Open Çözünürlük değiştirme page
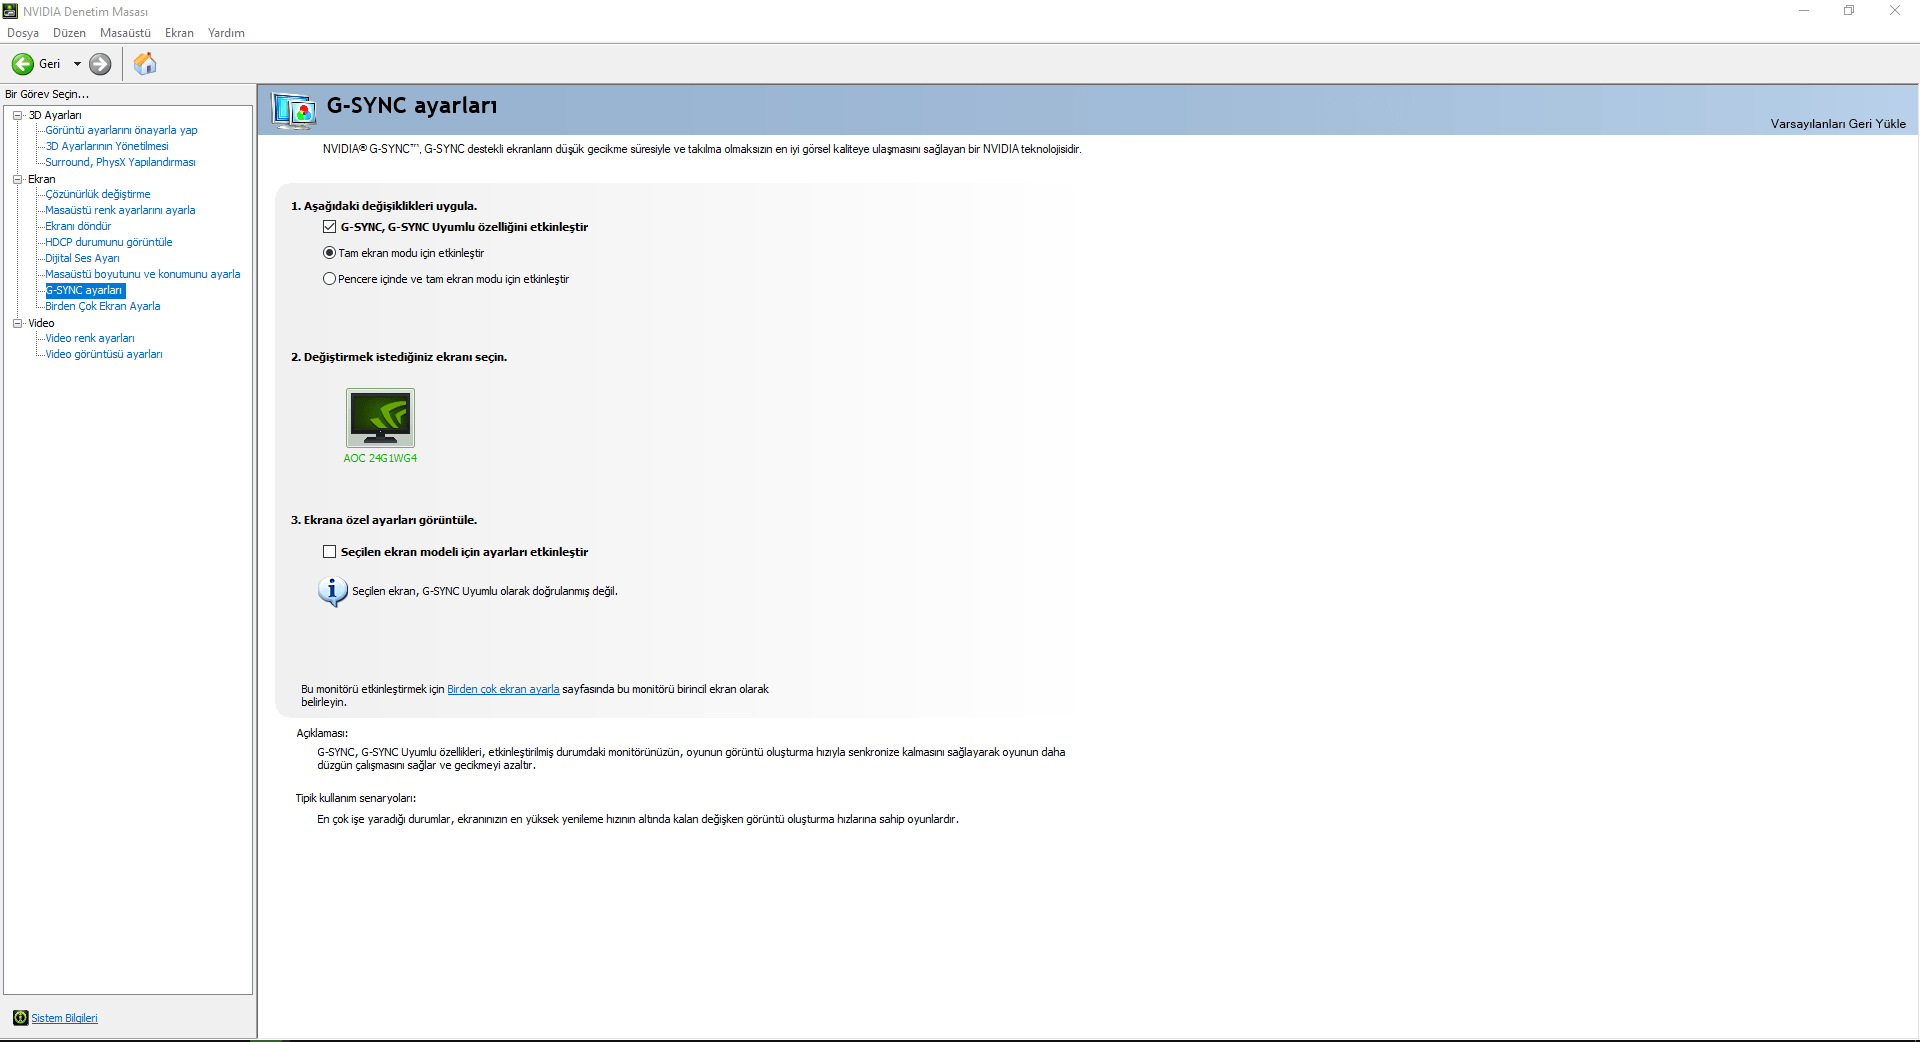Viewport: 1920px width, 1042px height. pyautogui.click(x=98, y=194)
